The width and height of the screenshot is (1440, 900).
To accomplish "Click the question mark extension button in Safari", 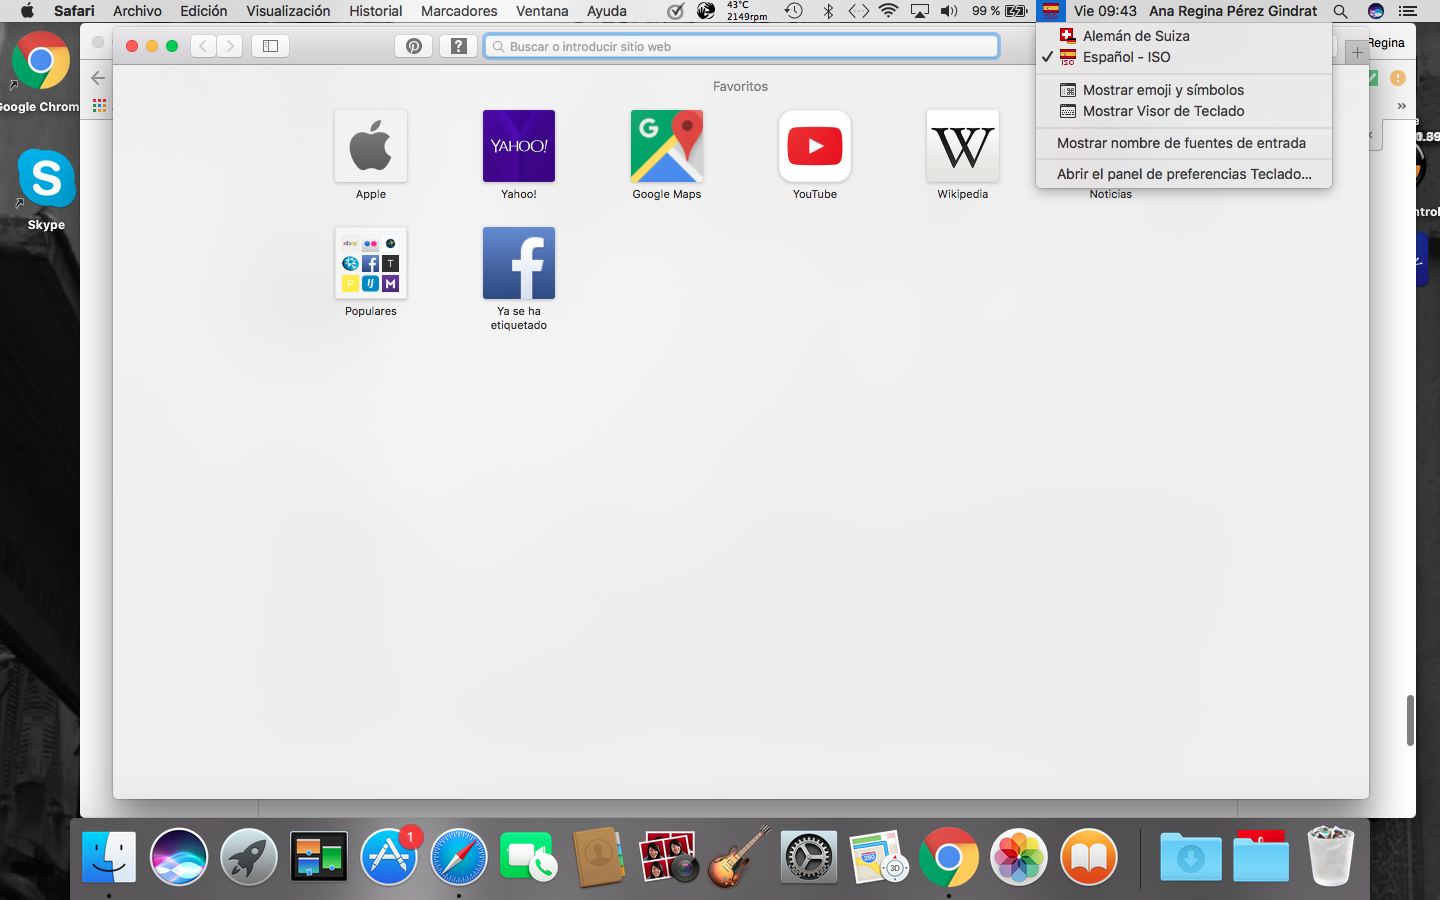I will [x=459, y=46].
